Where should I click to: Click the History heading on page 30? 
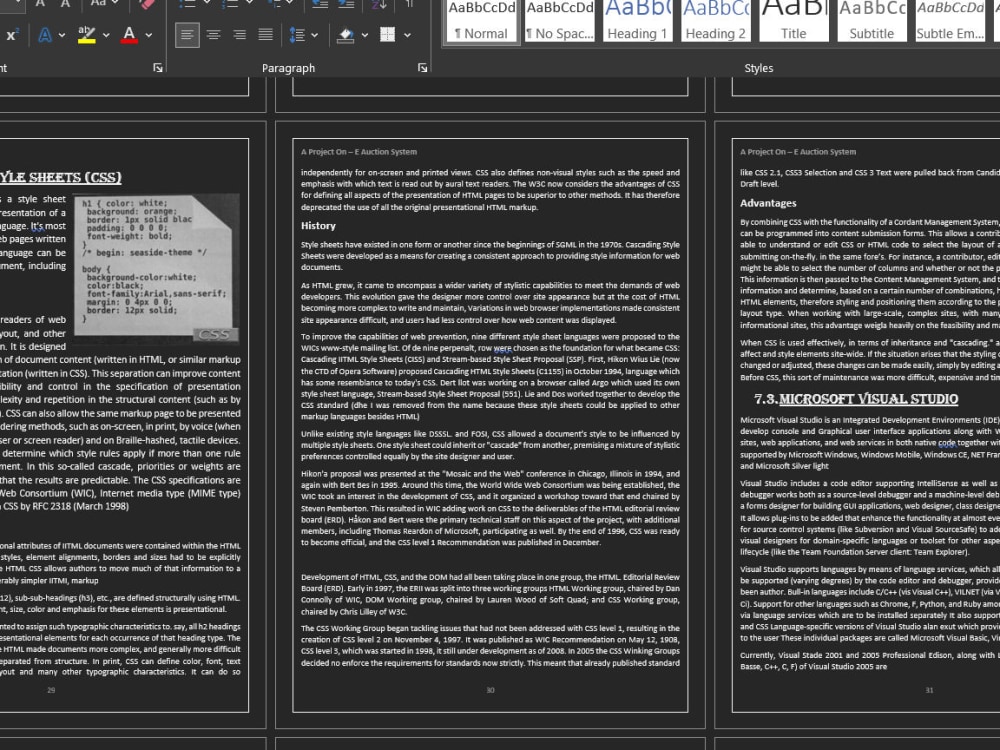[318, 226]
